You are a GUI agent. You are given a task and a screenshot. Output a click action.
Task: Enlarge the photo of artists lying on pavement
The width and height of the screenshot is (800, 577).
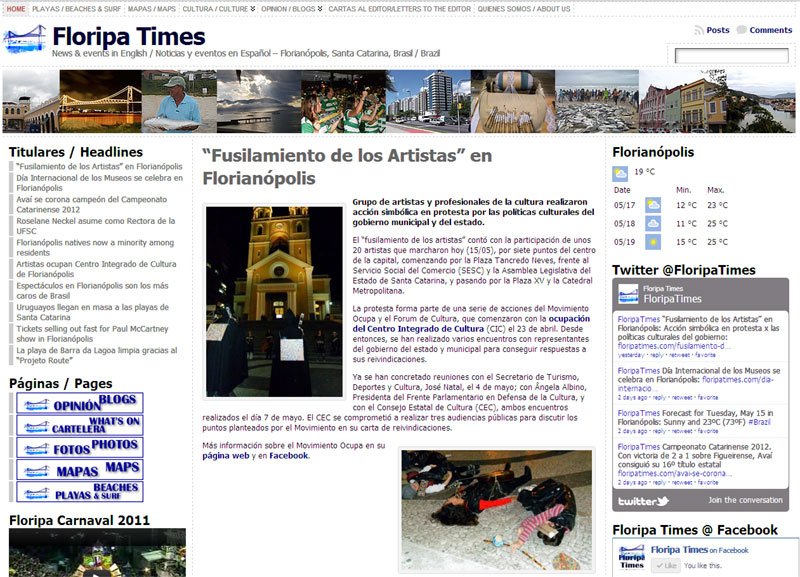[497, 510]
